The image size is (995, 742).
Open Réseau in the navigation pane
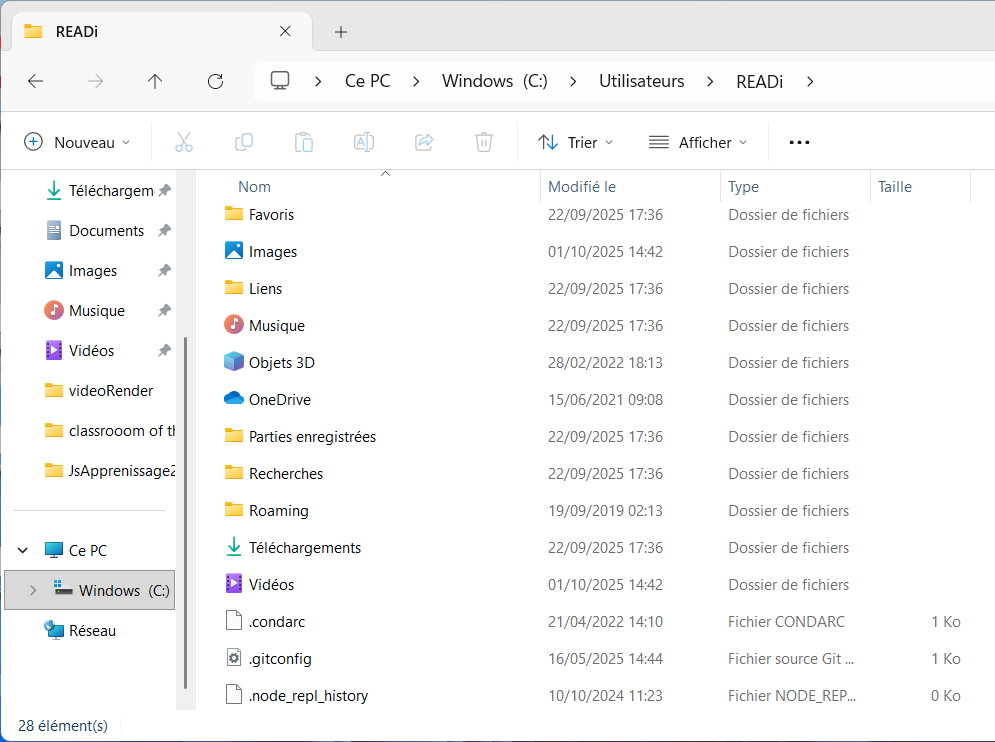(92, 630)
